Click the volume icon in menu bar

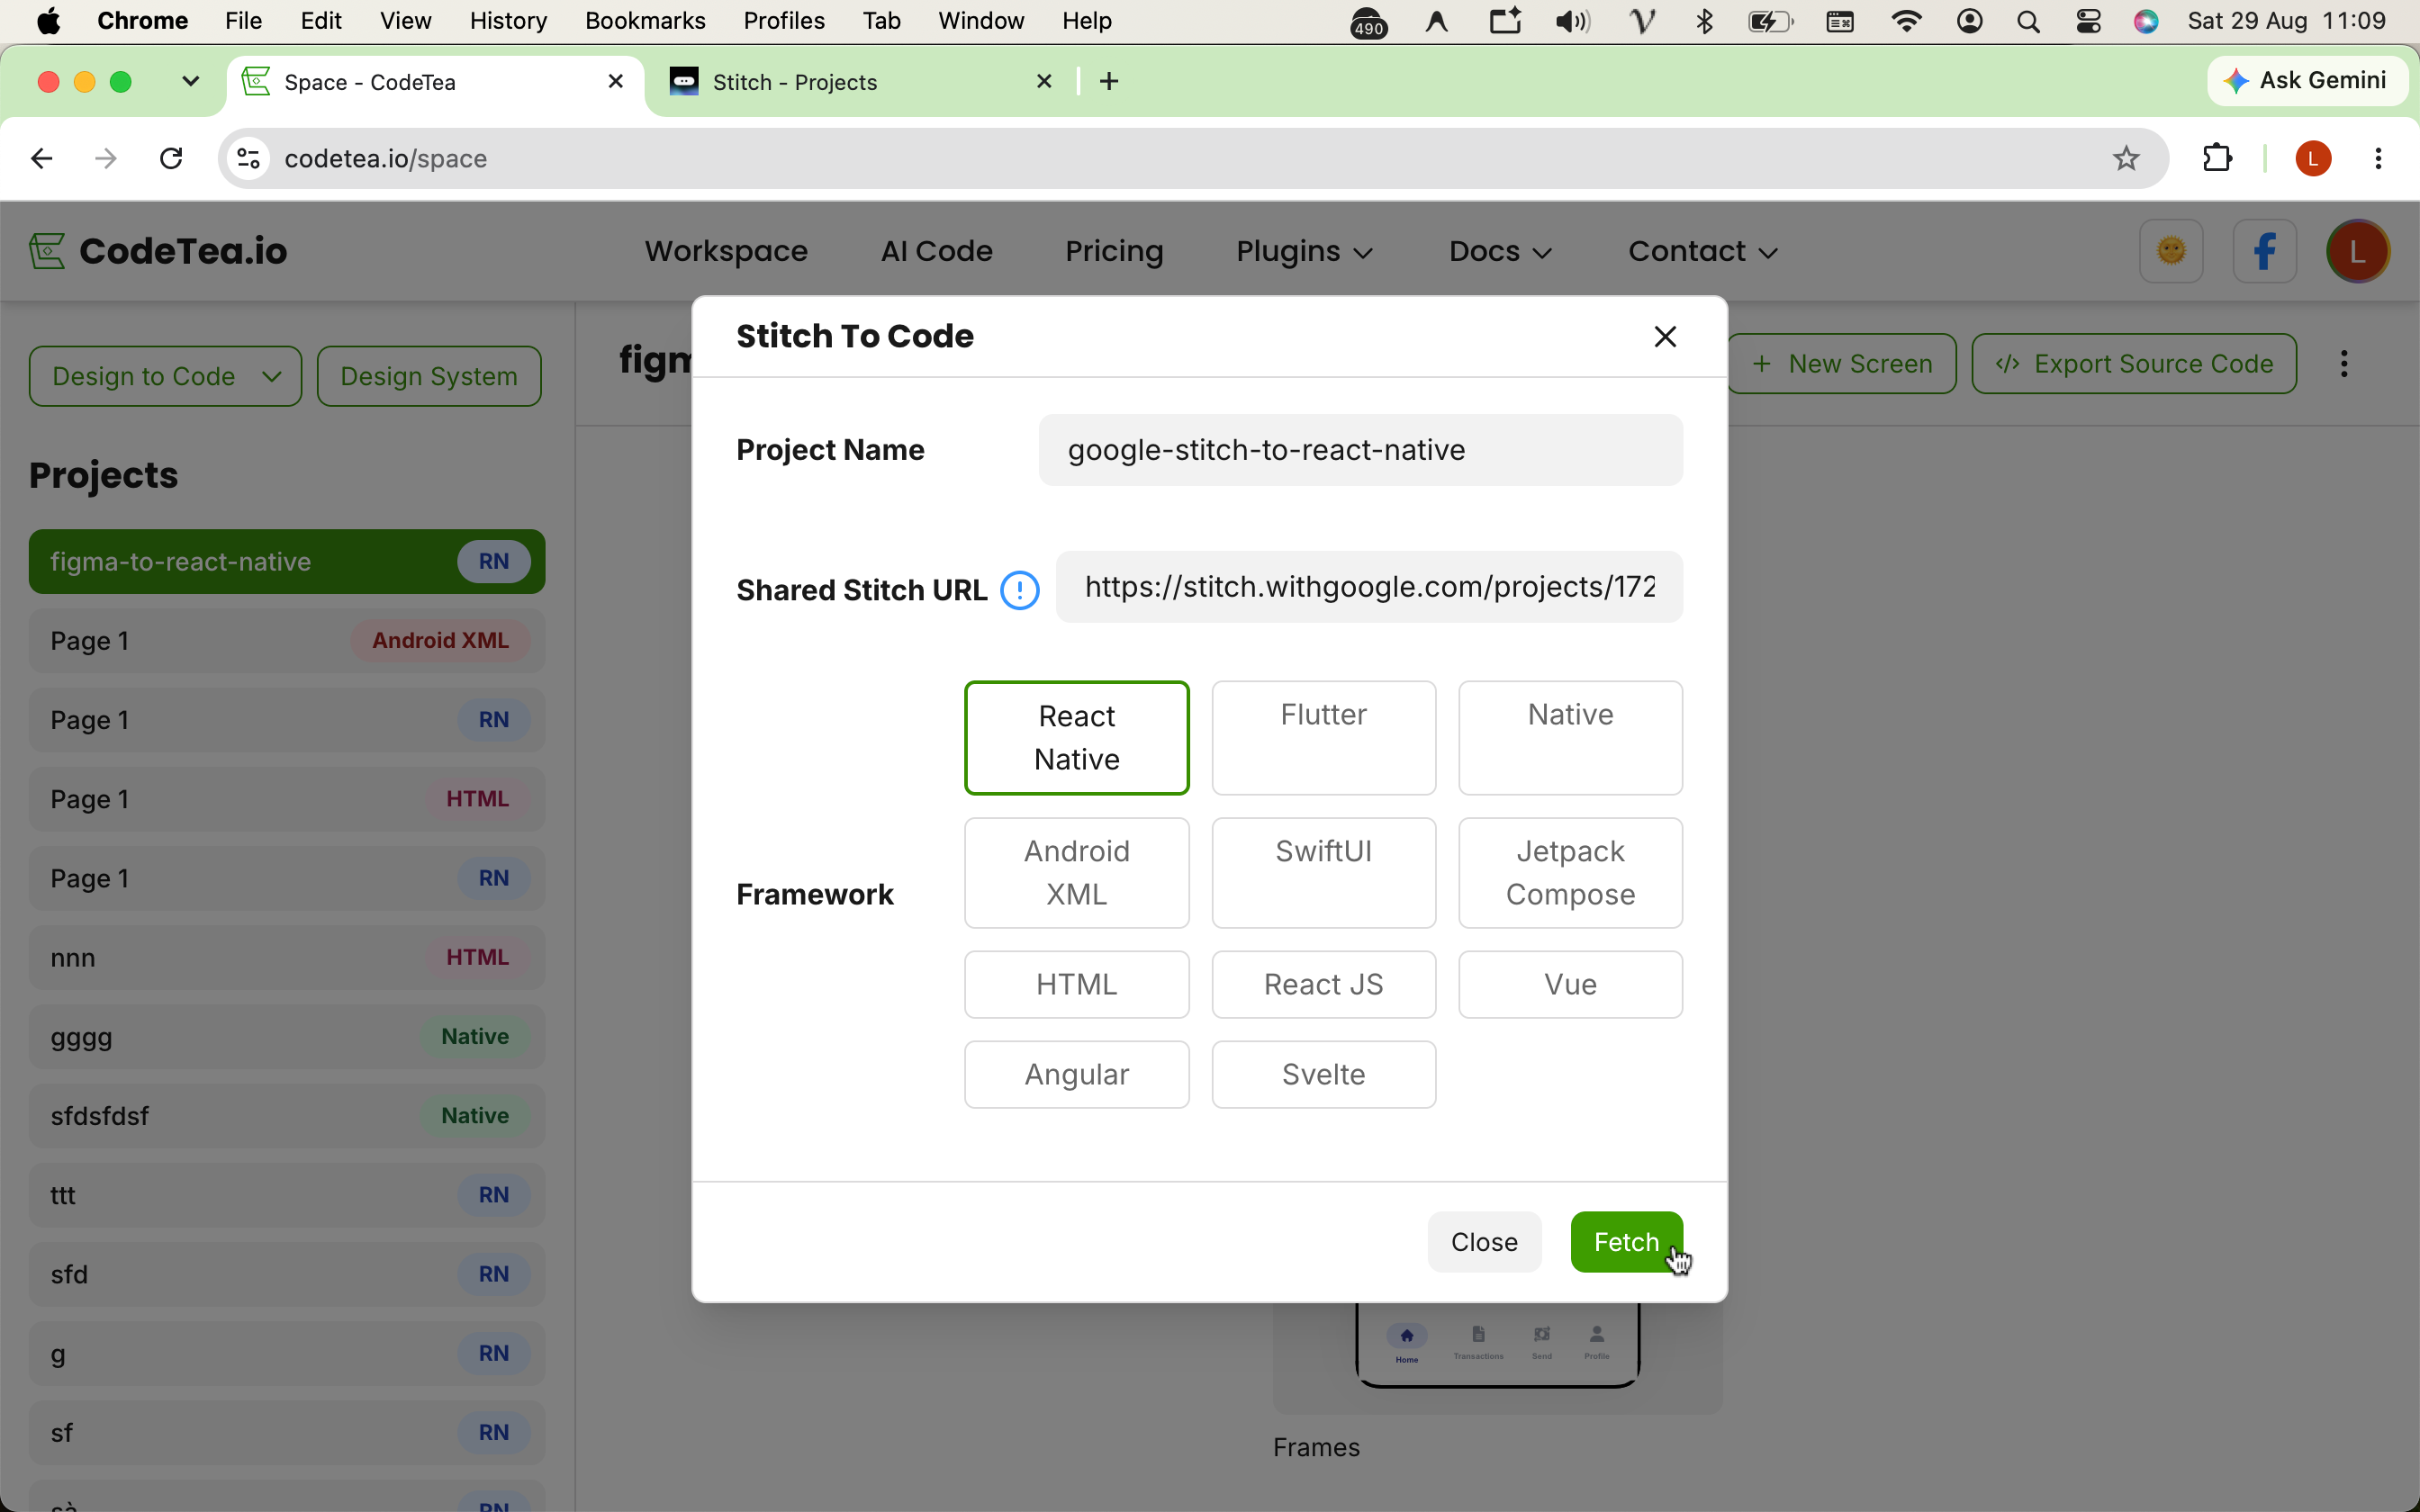pyautogui.click(x=1572, y=21)
